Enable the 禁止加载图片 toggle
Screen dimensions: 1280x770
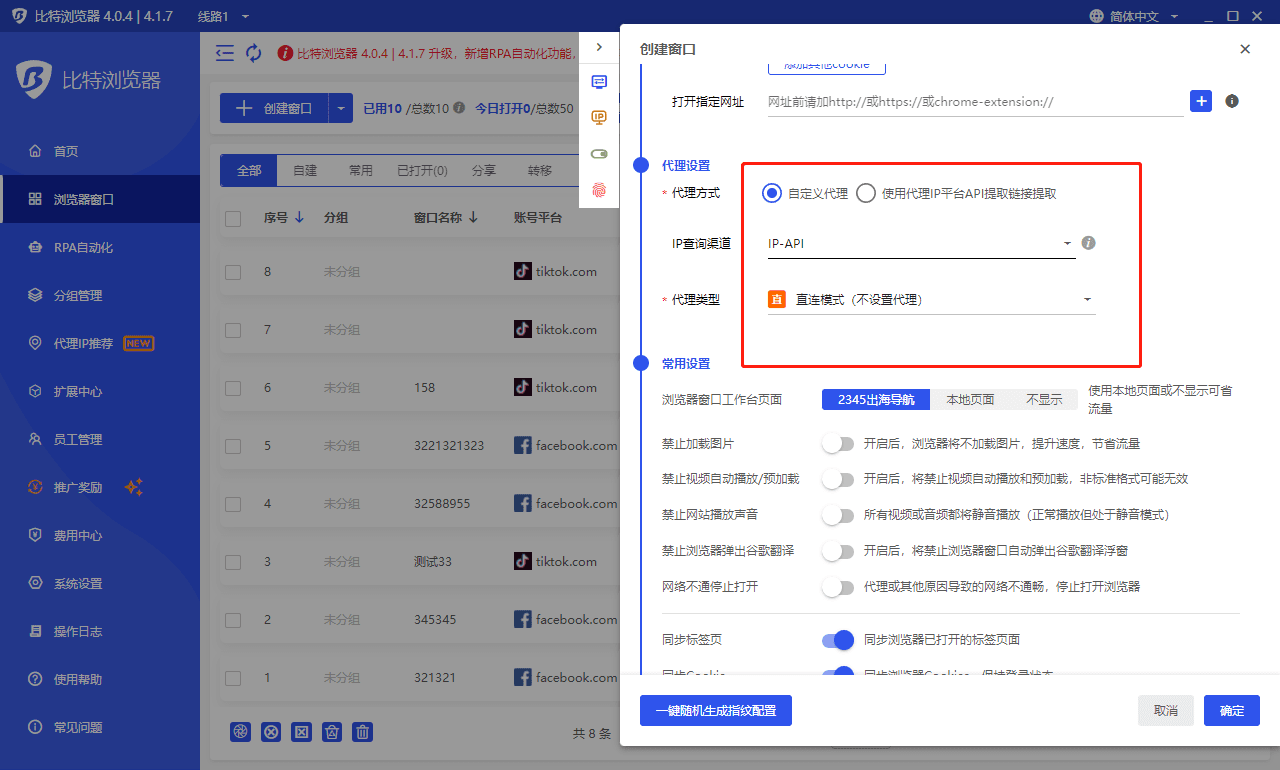tap(837, 442)
